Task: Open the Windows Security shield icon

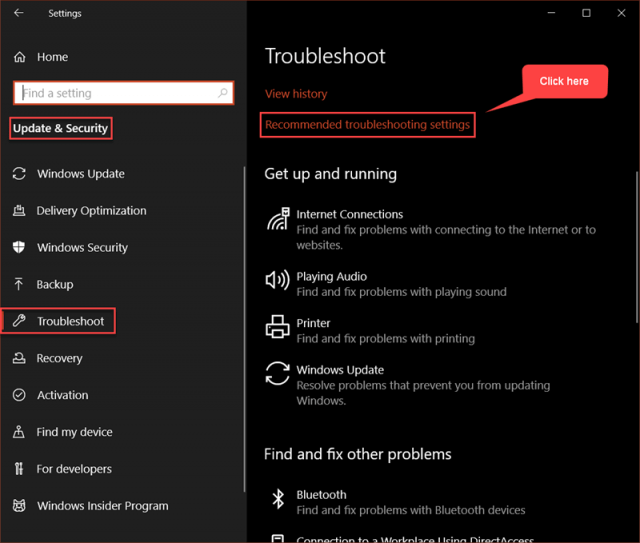Action: pyautogui.click(x=19, y=247)
